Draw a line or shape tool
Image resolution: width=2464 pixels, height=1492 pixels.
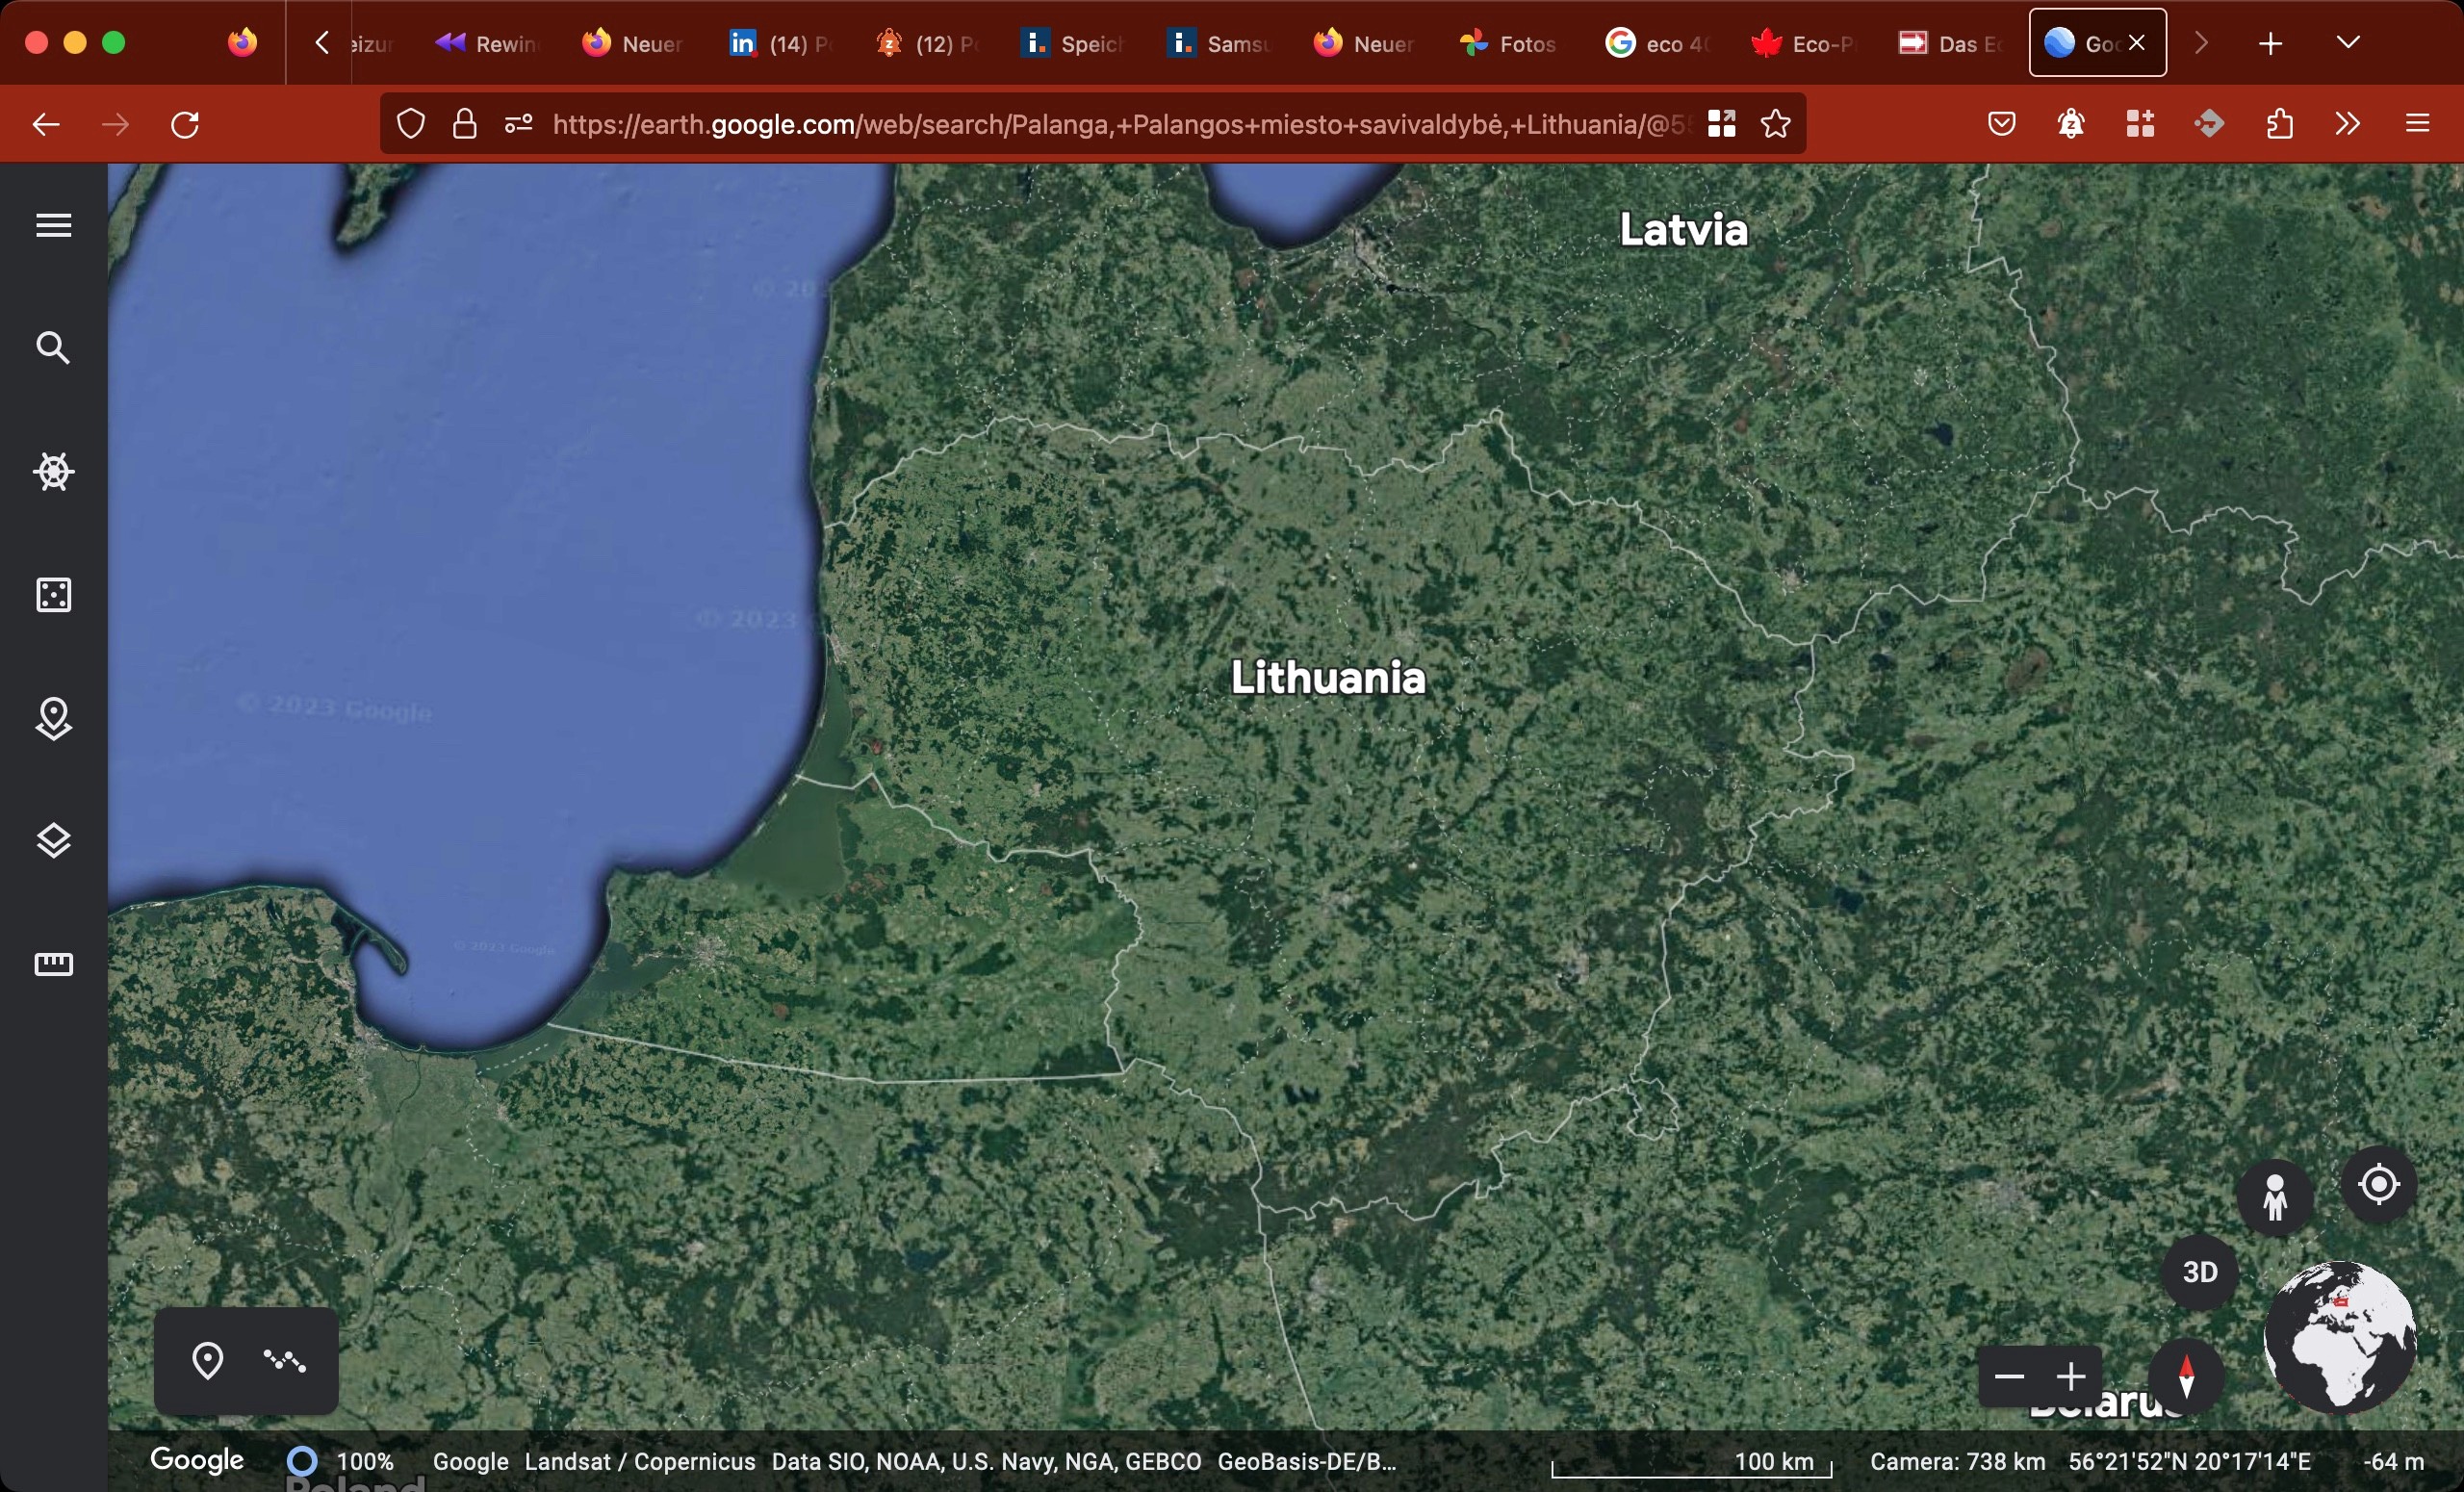285,1361
